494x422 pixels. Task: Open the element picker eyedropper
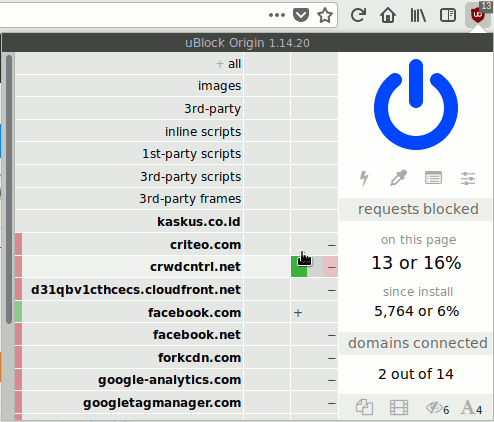[399, 178]
